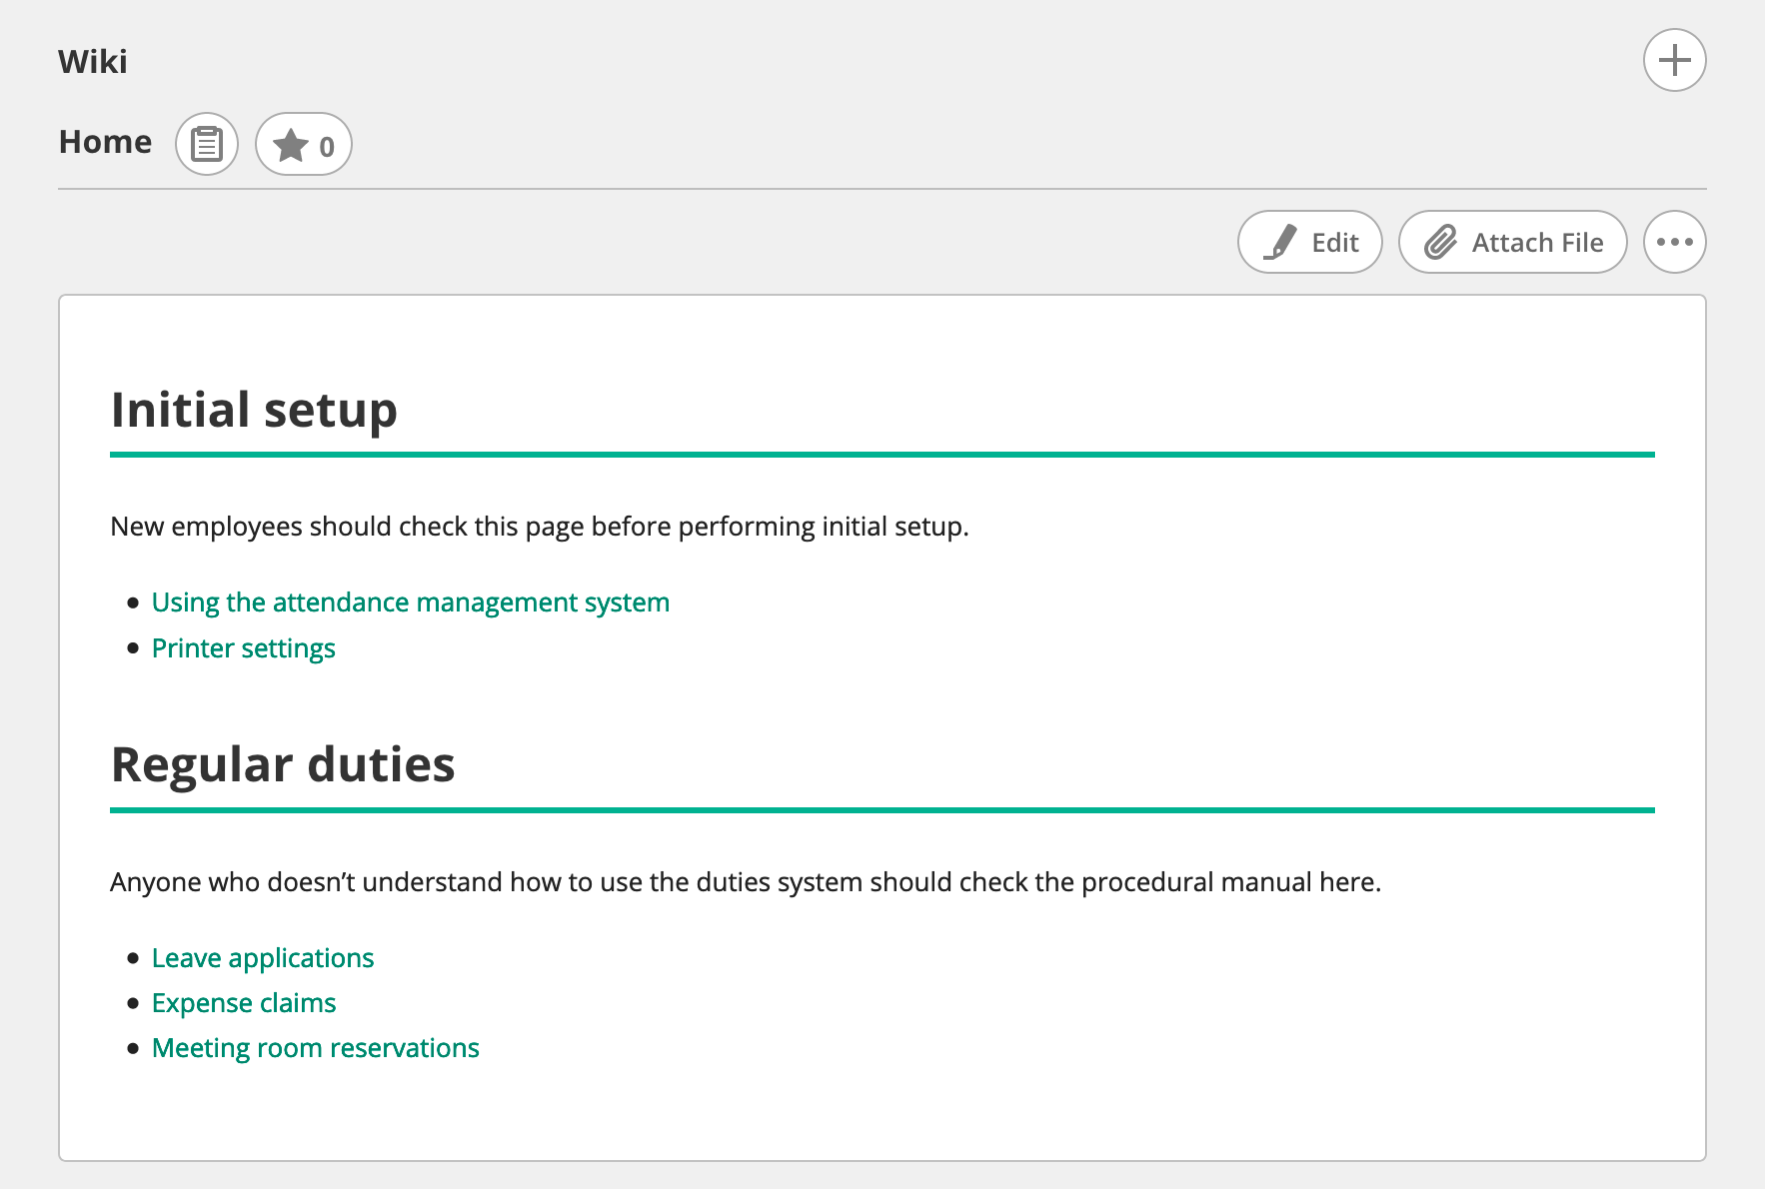Image resolution: width=1766 pixels, height=1190 pixels.
Task: Click the Wiki section title
Action: pyautogui.click(x=93, y=62)
